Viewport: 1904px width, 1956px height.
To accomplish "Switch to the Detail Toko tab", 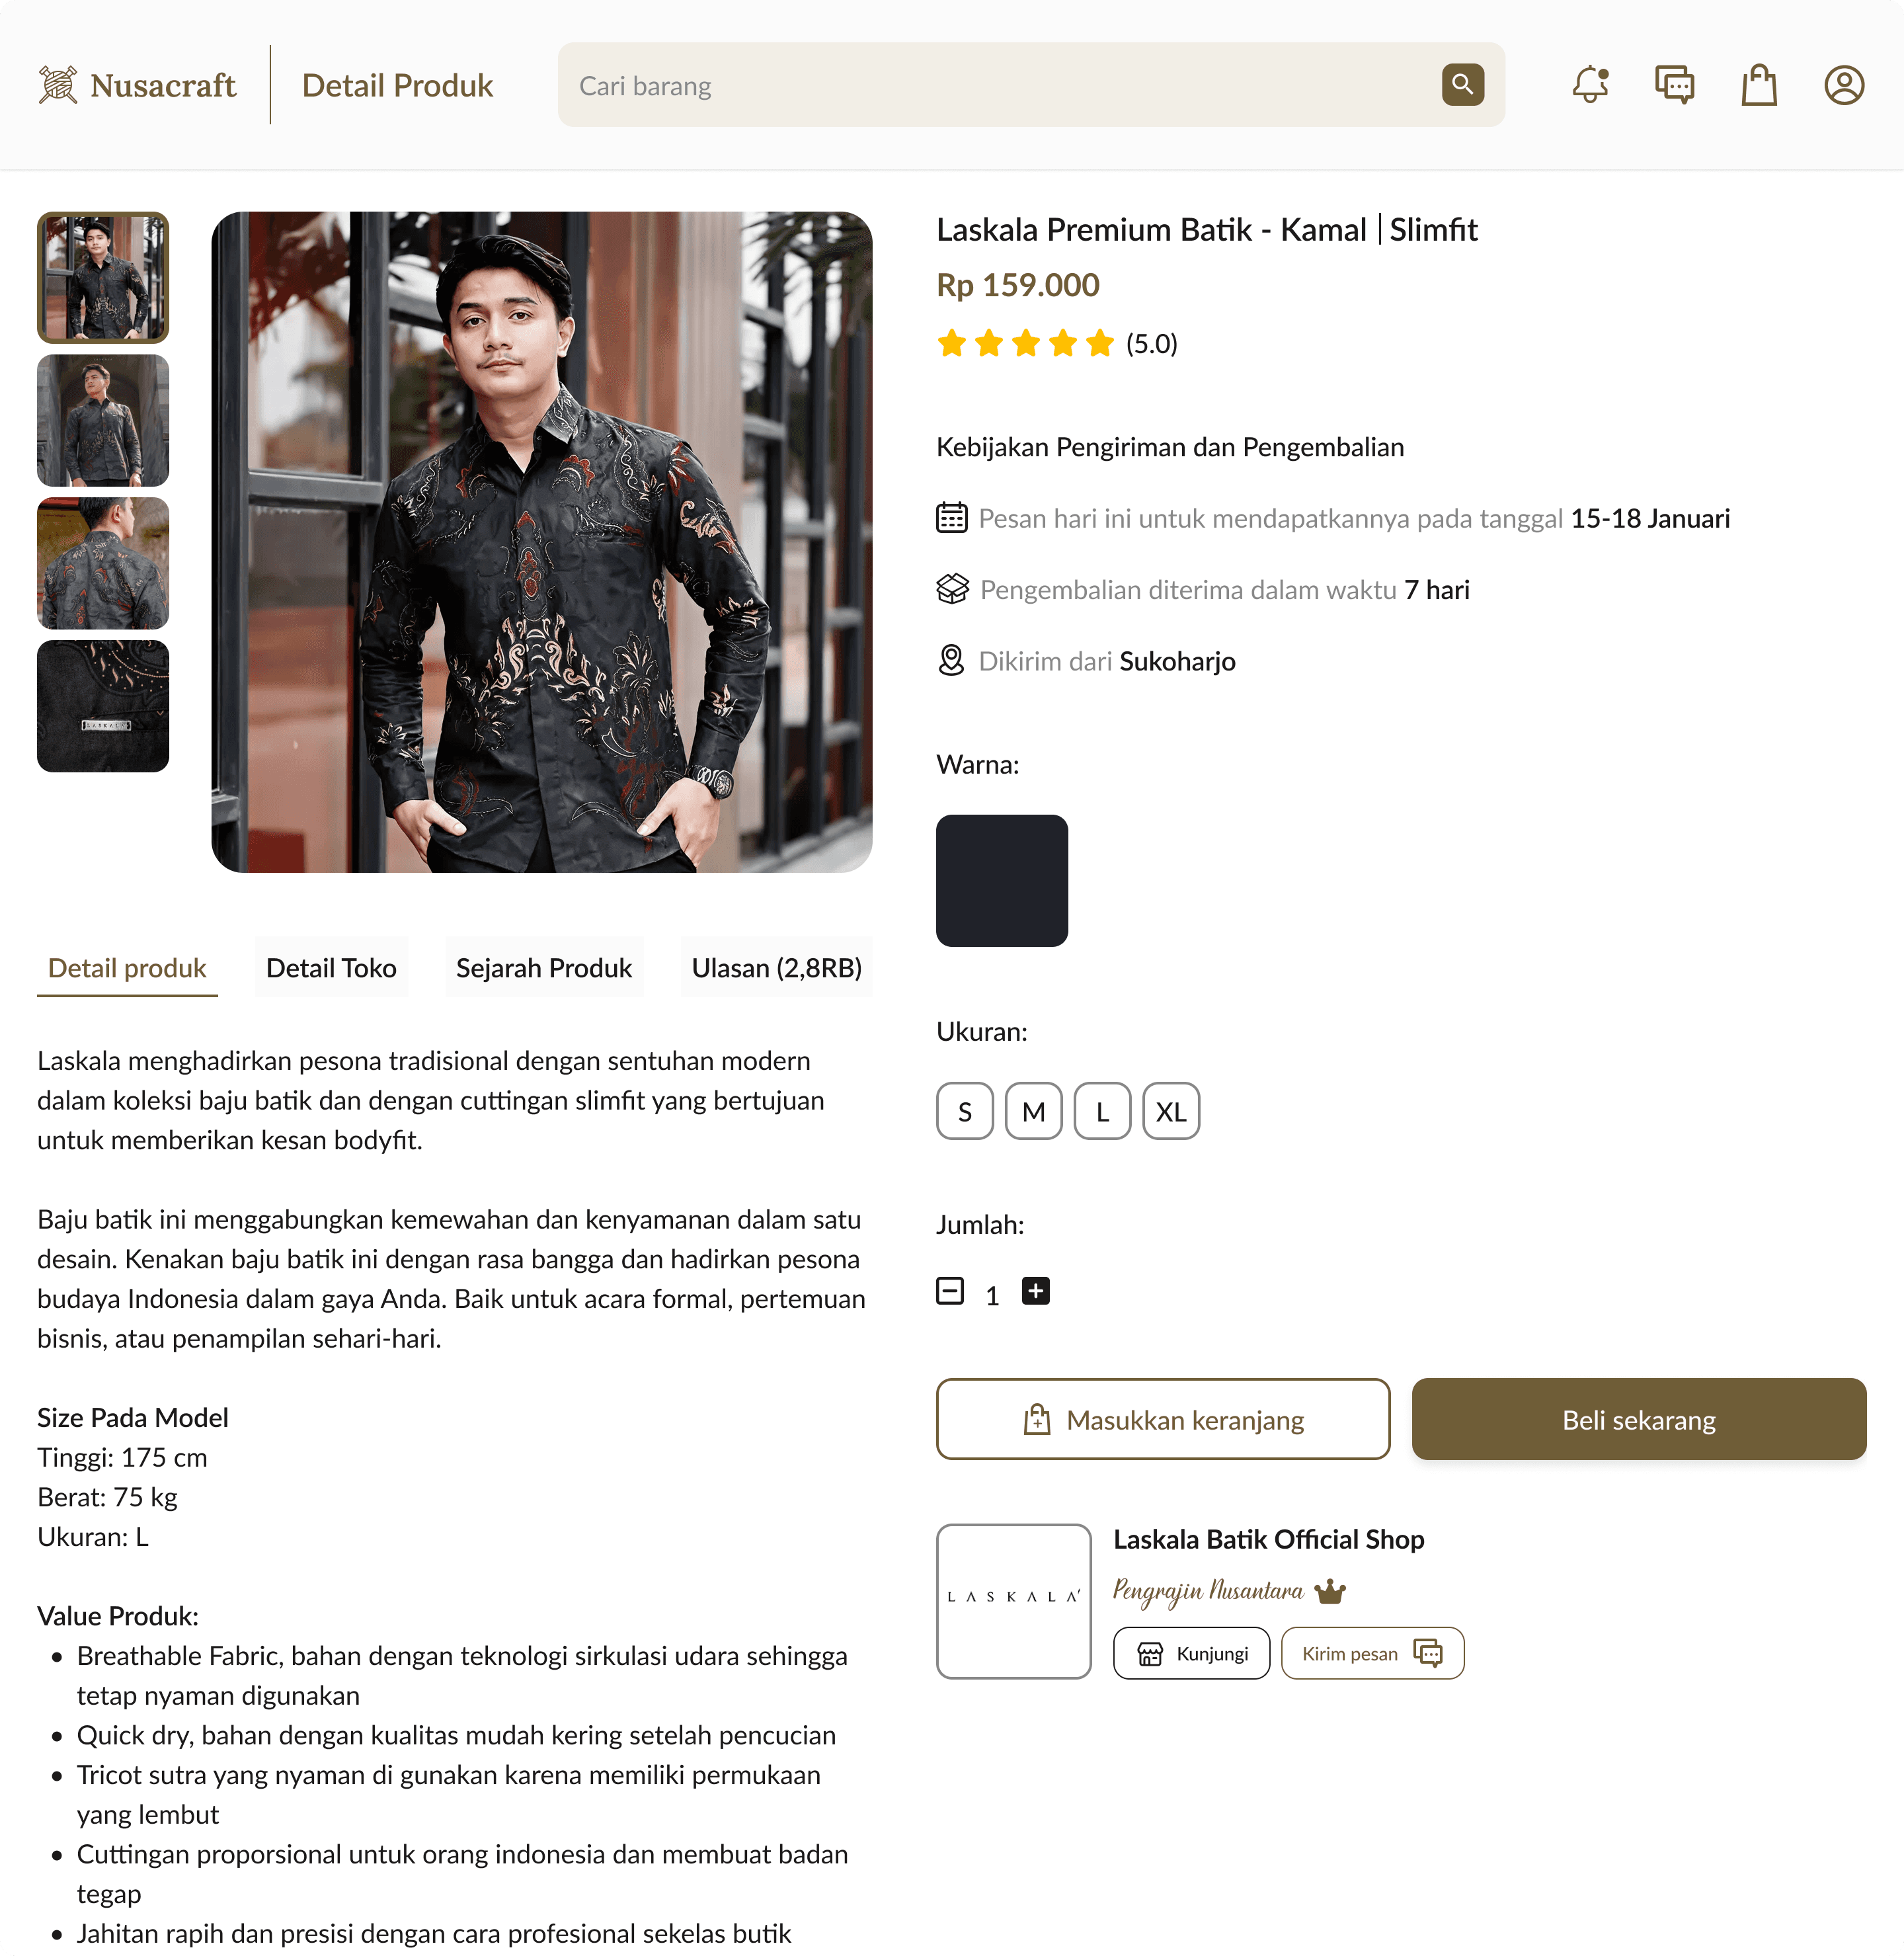I will point(331,968).
